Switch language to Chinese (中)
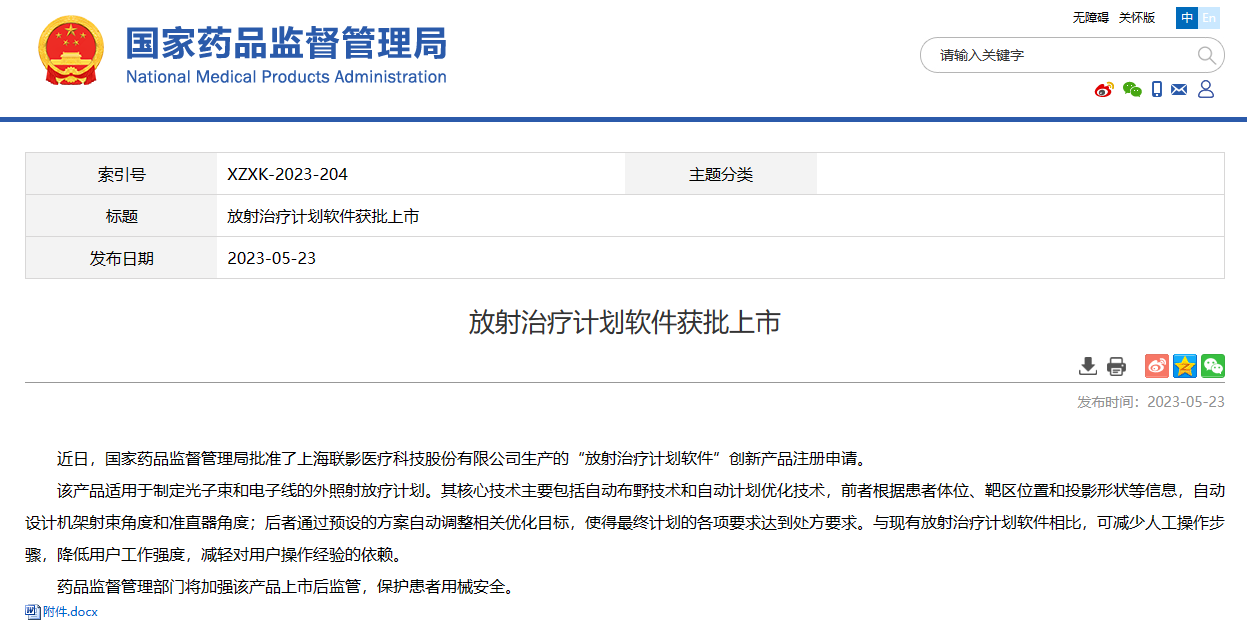Viewport: 1247px width, 644px height. tap(1187, 18)
